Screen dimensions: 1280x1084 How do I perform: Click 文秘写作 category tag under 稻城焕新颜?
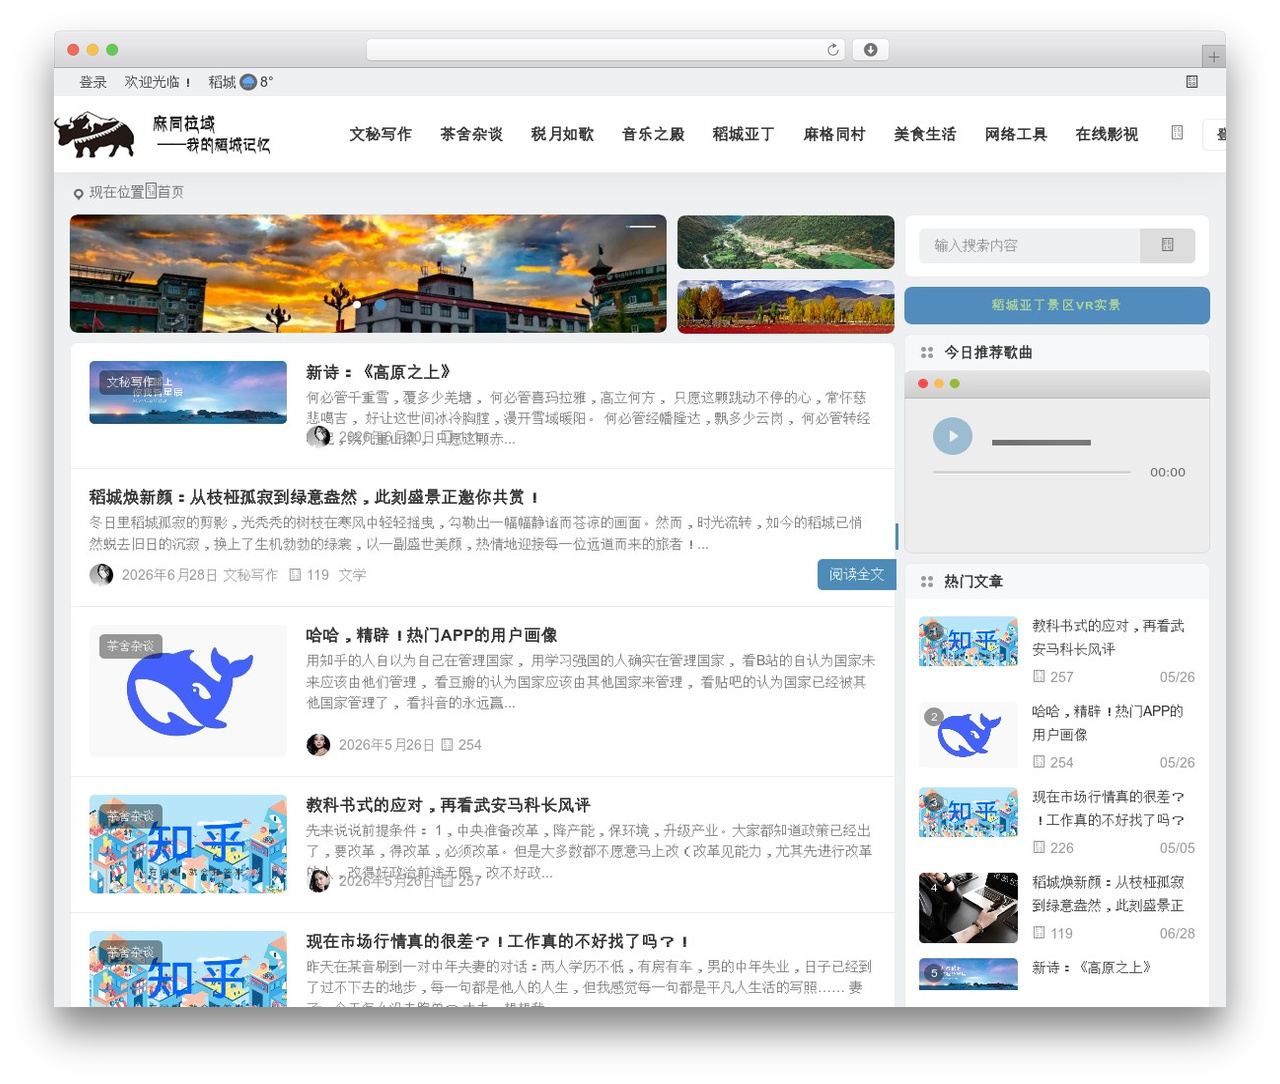[x=250, y=575]
